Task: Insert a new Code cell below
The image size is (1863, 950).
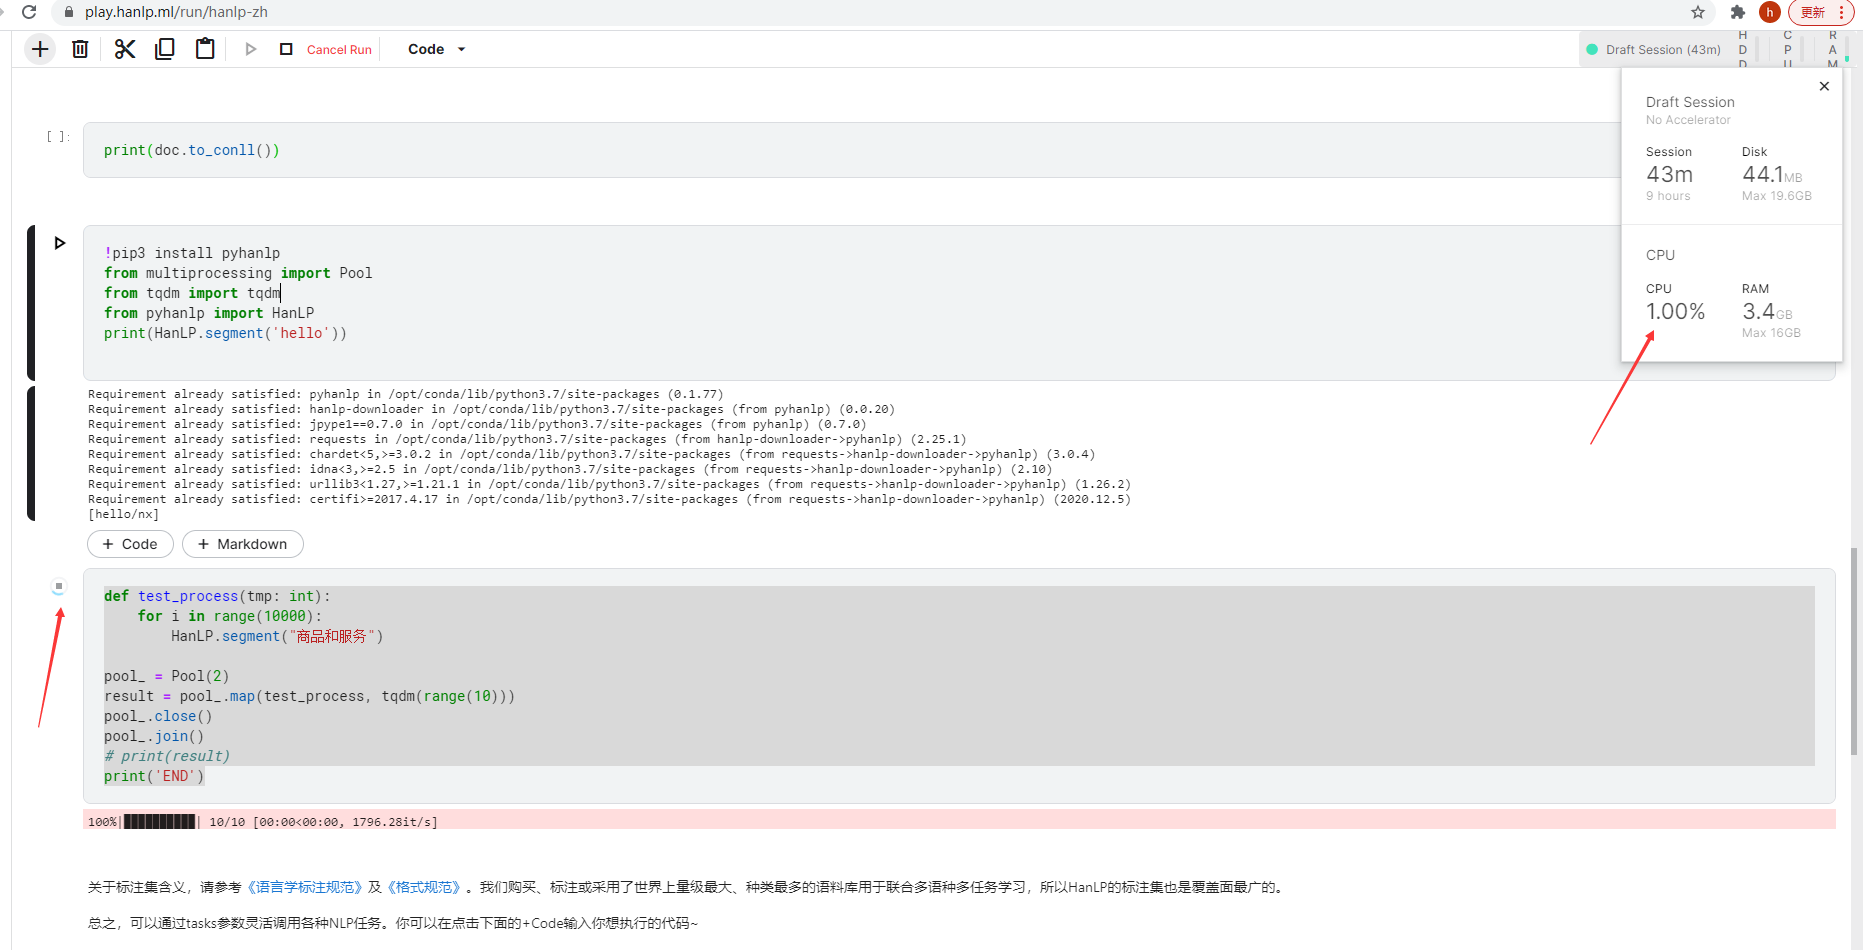Action: click(130, 544)
